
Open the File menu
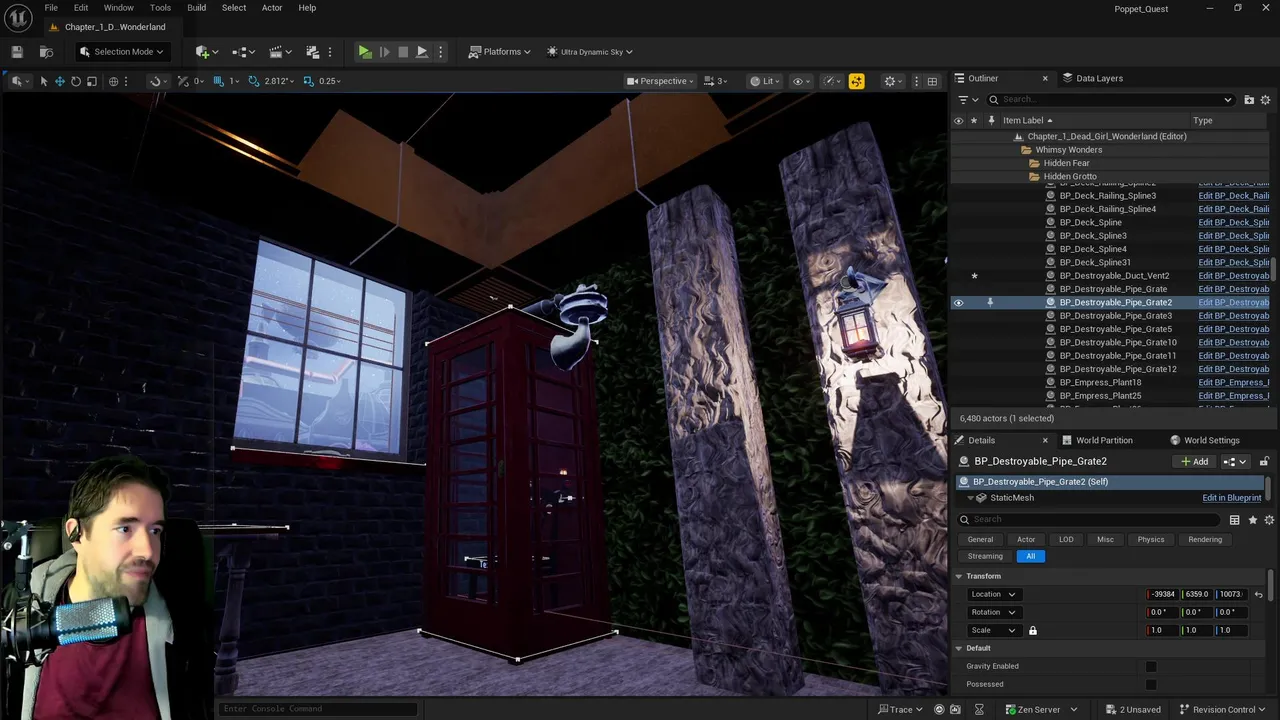51,8
